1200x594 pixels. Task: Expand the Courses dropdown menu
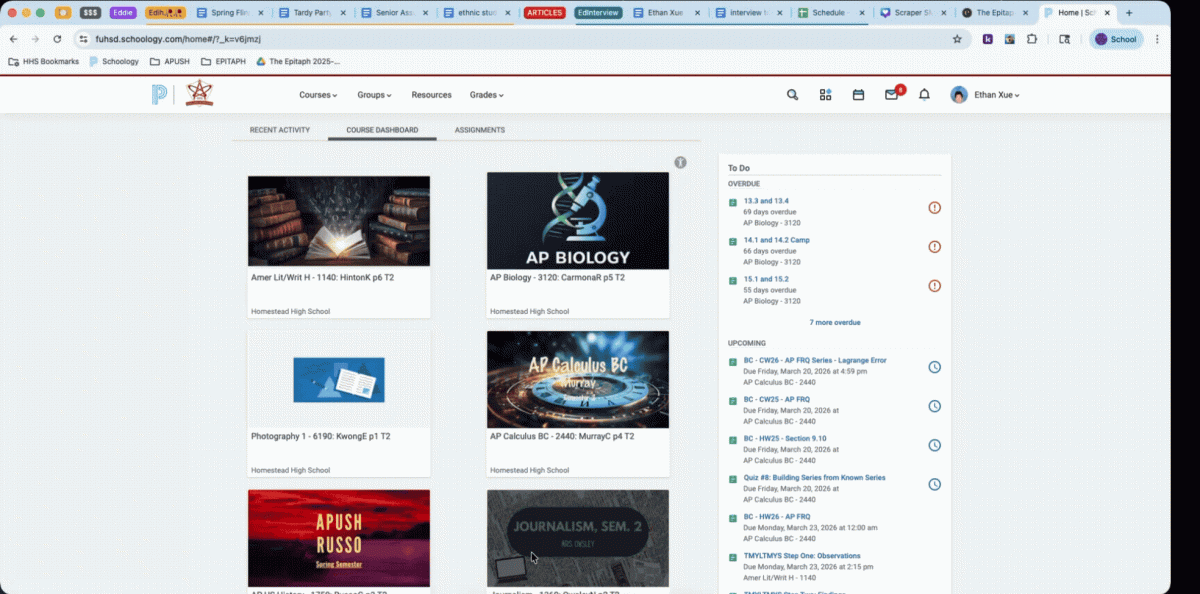pos(318,95)
